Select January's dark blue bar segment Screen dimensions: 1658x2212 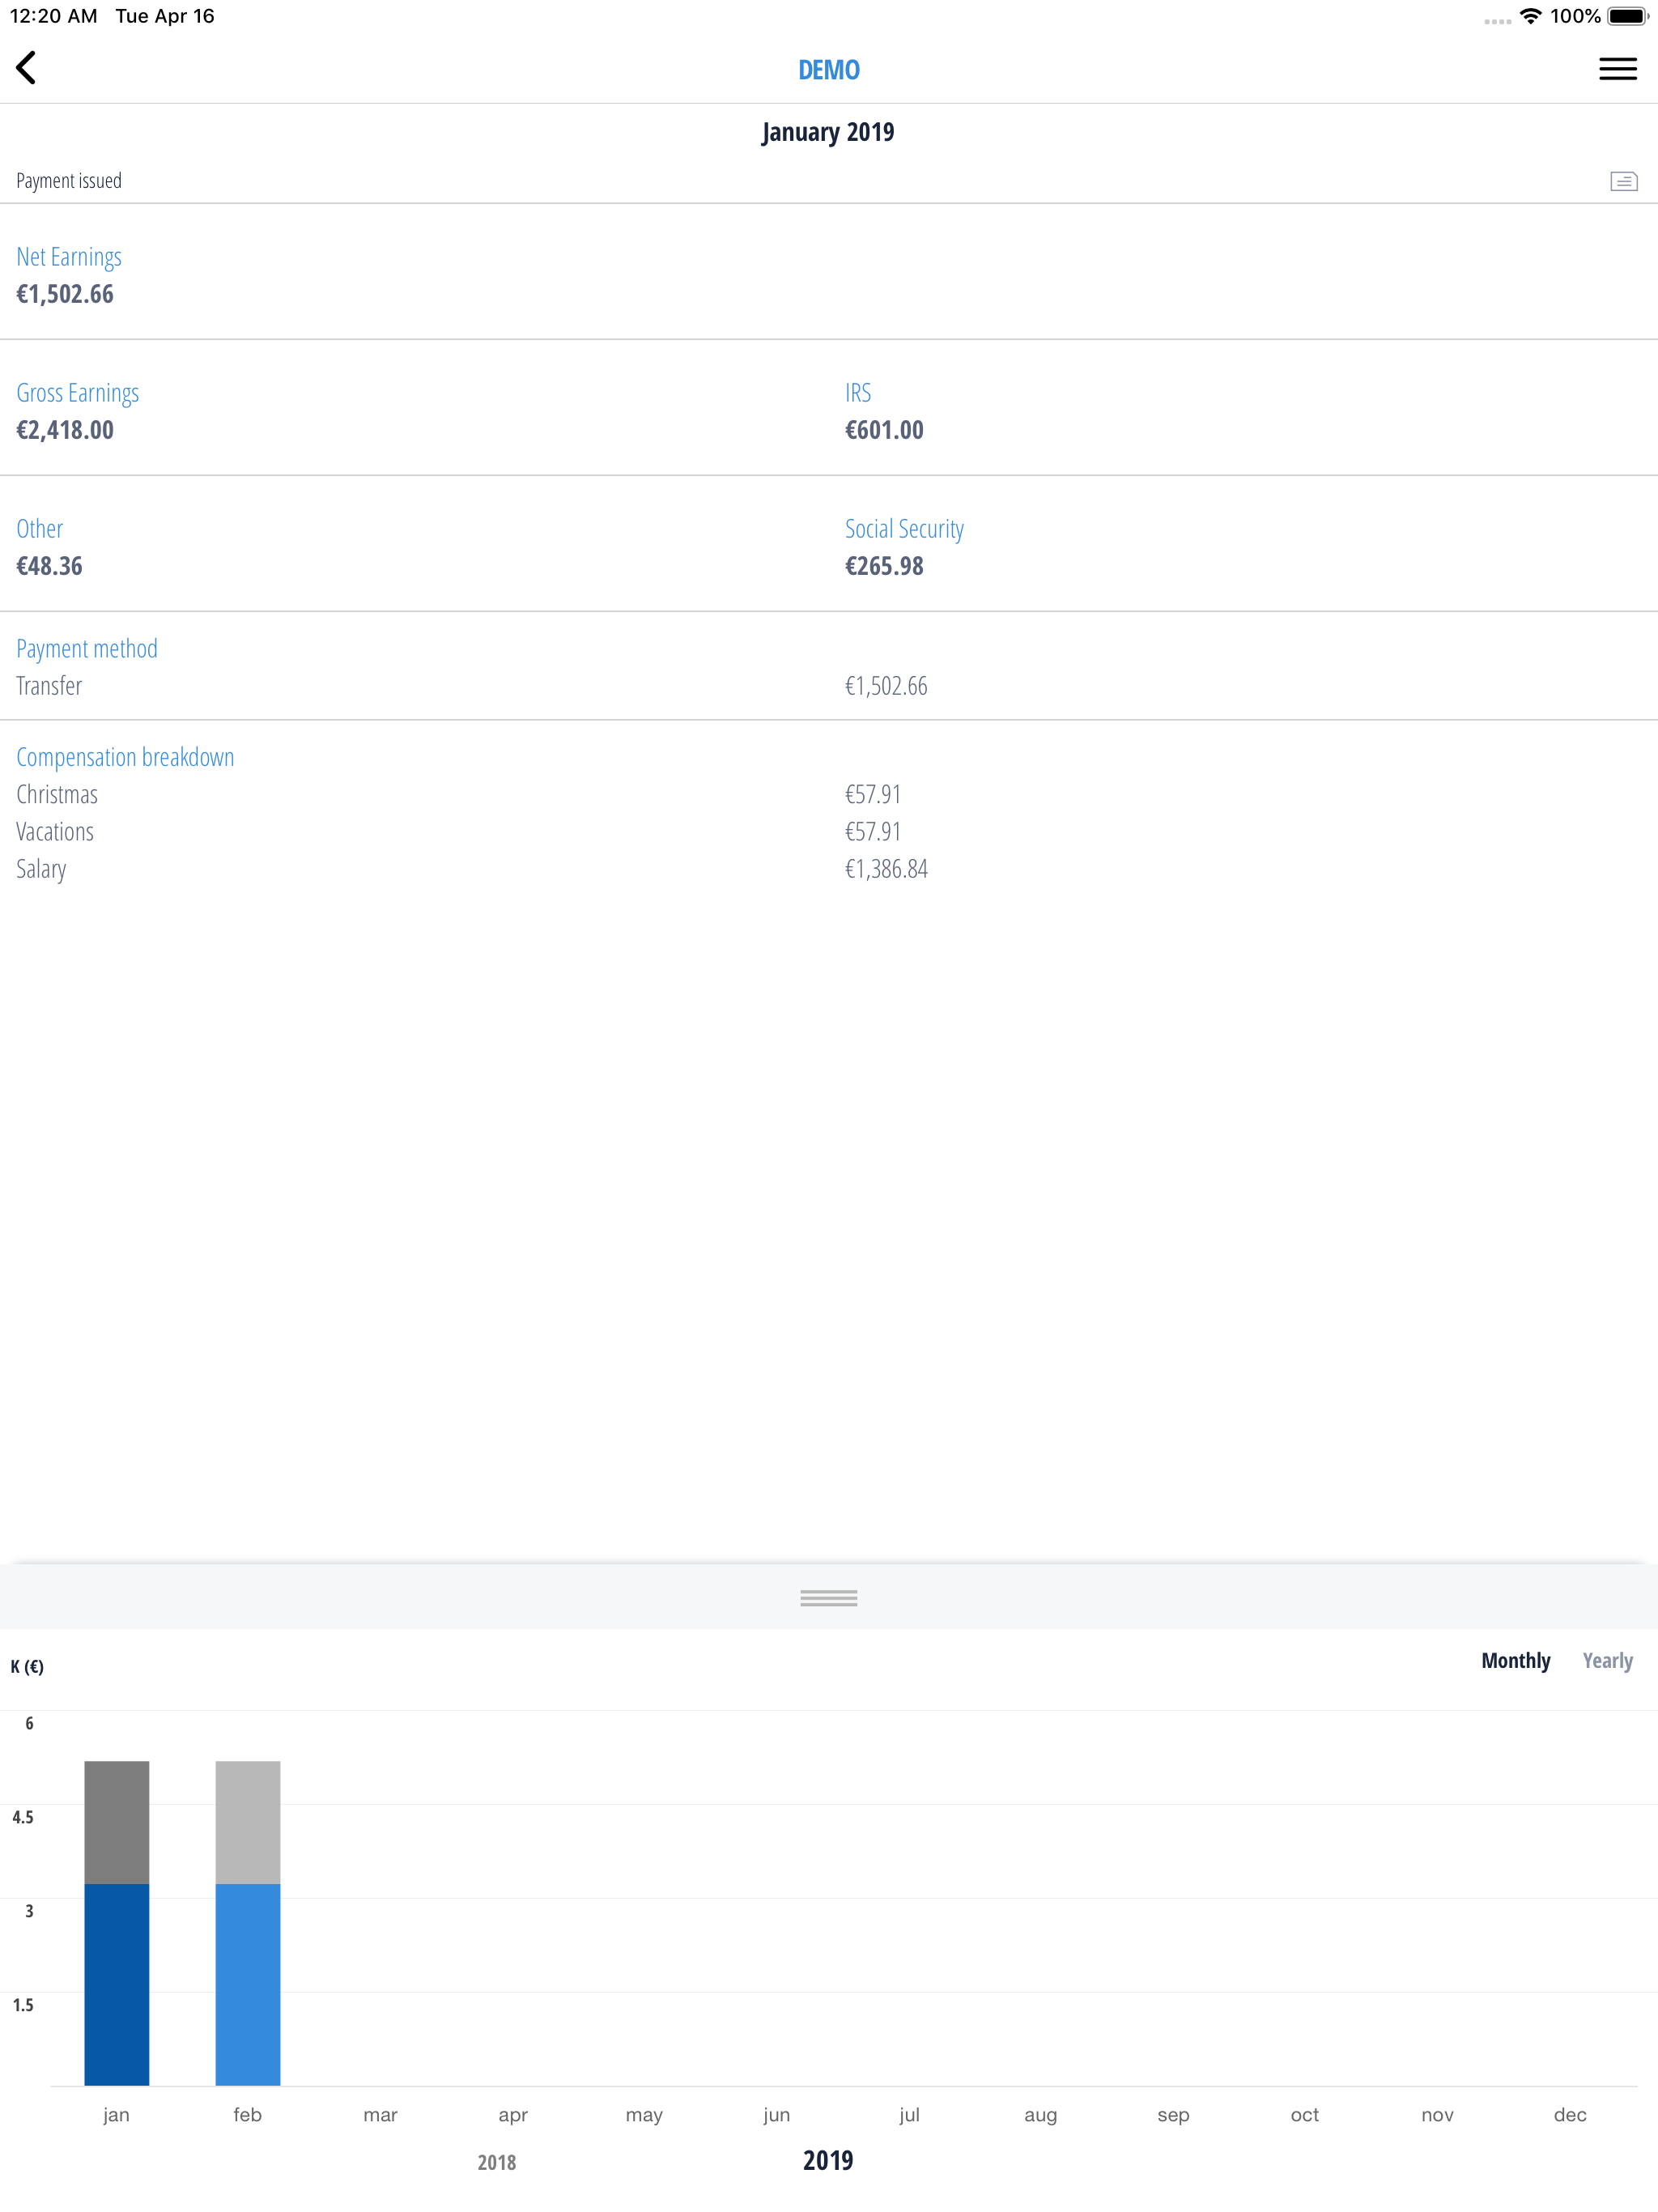tap(117, 1984)
